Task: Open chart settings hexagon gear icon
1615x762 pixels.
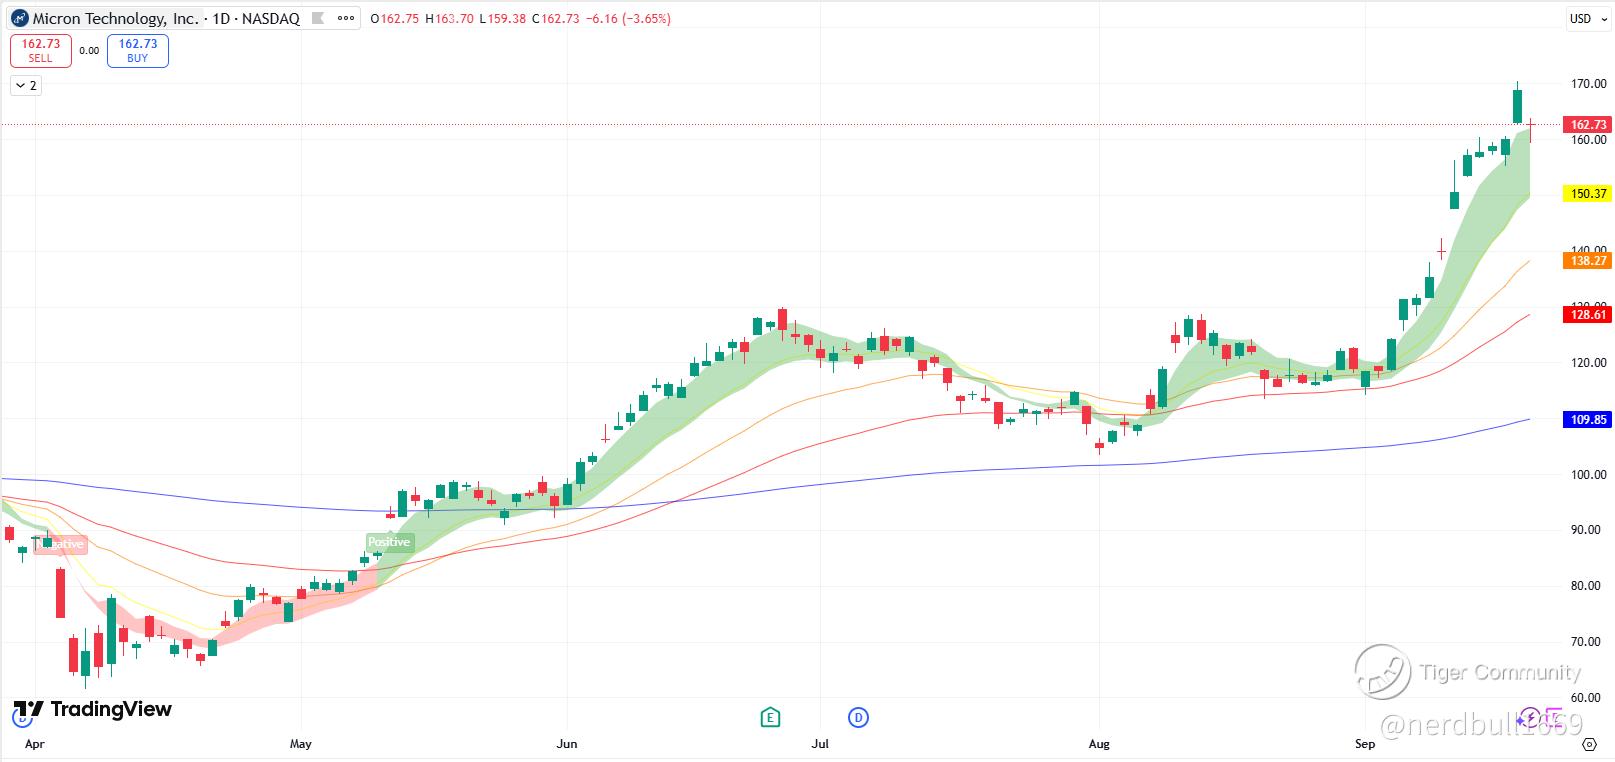Action: [1590, 744]
